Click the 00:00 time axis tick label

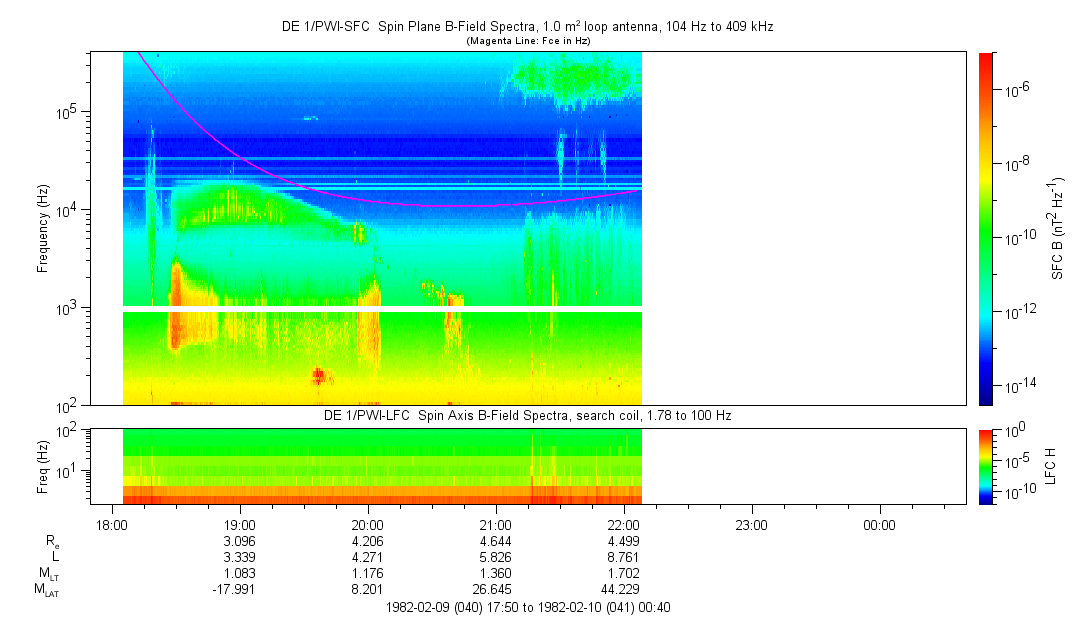point(879,524)
